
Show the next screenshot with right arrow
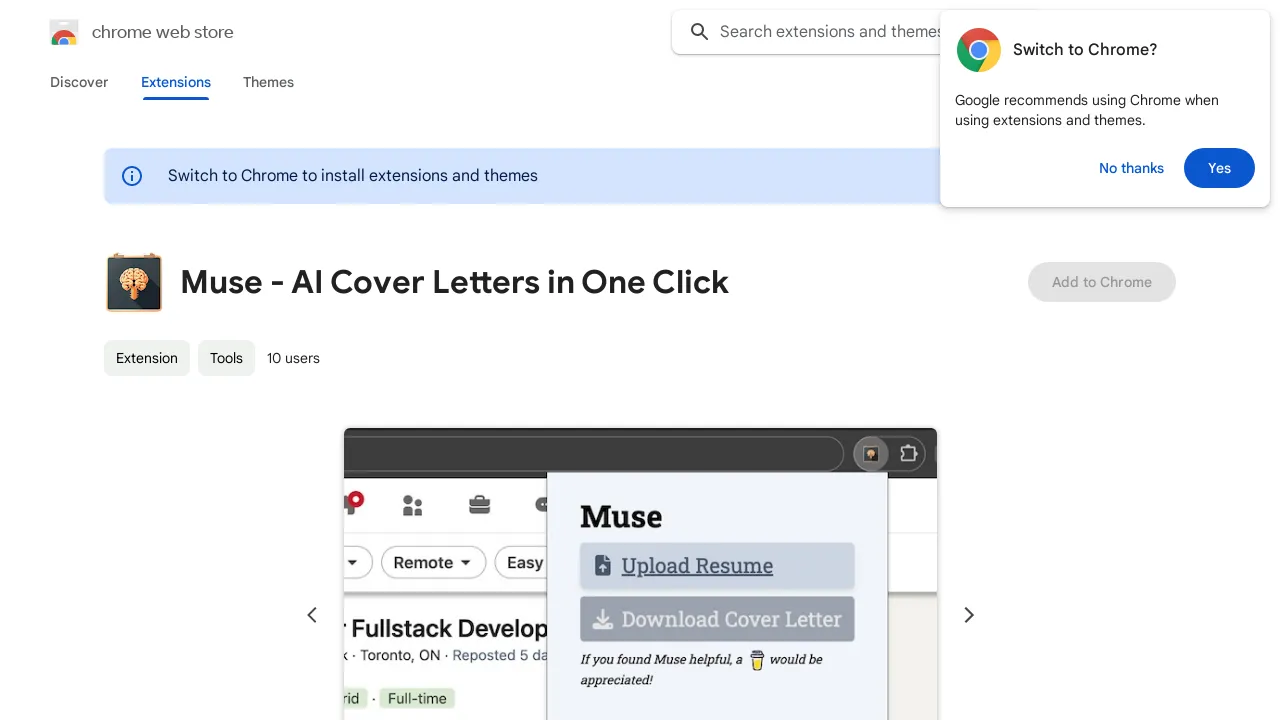(968, 615)
